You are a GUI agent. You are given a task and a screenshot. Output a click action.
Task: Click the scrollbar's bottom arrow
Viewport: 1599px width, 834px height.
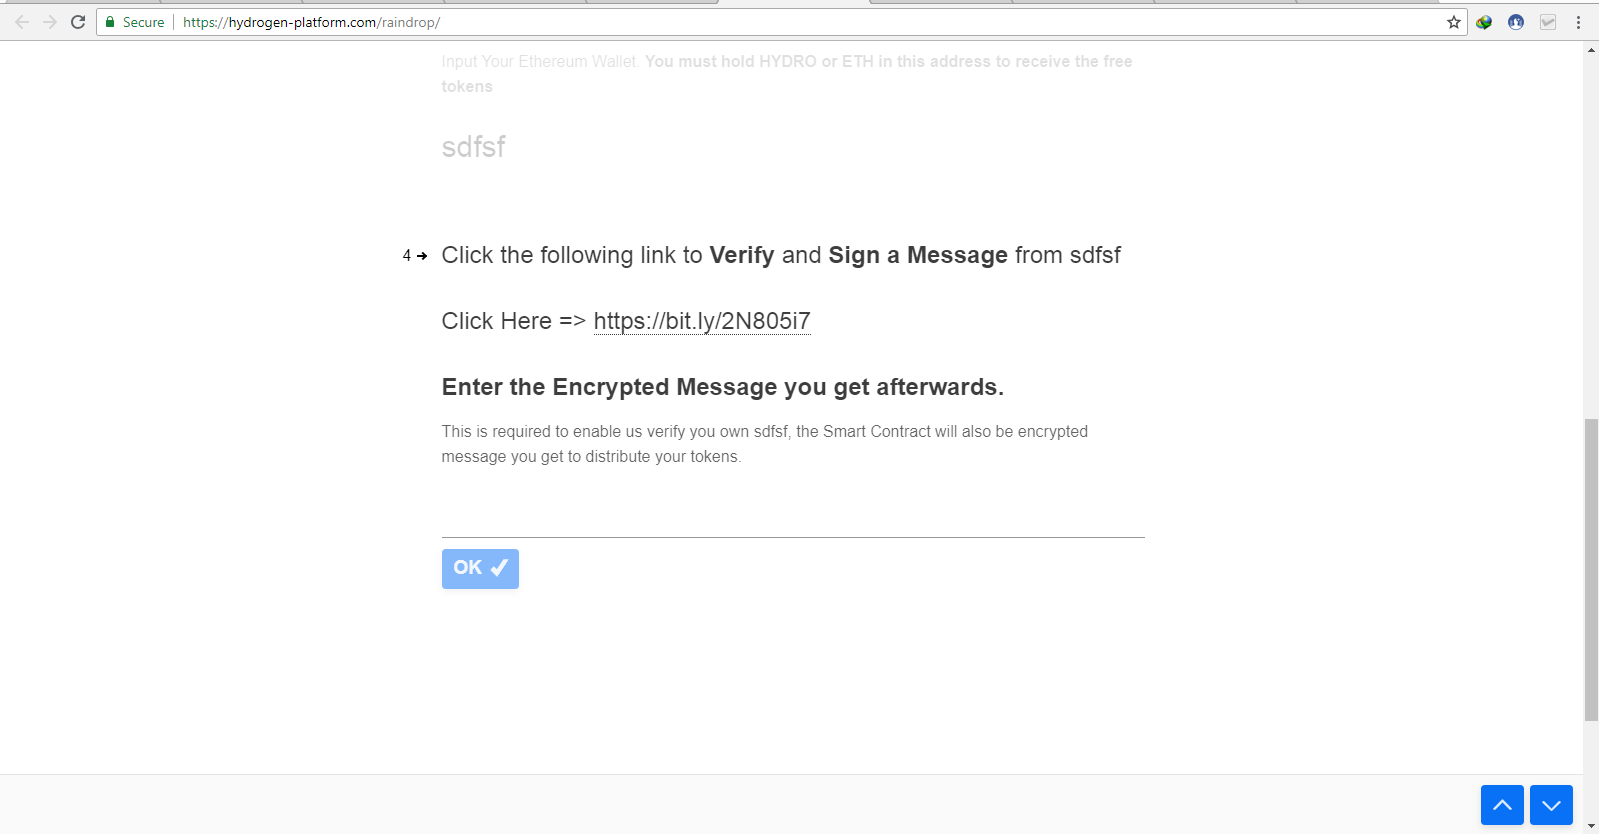1591,826
